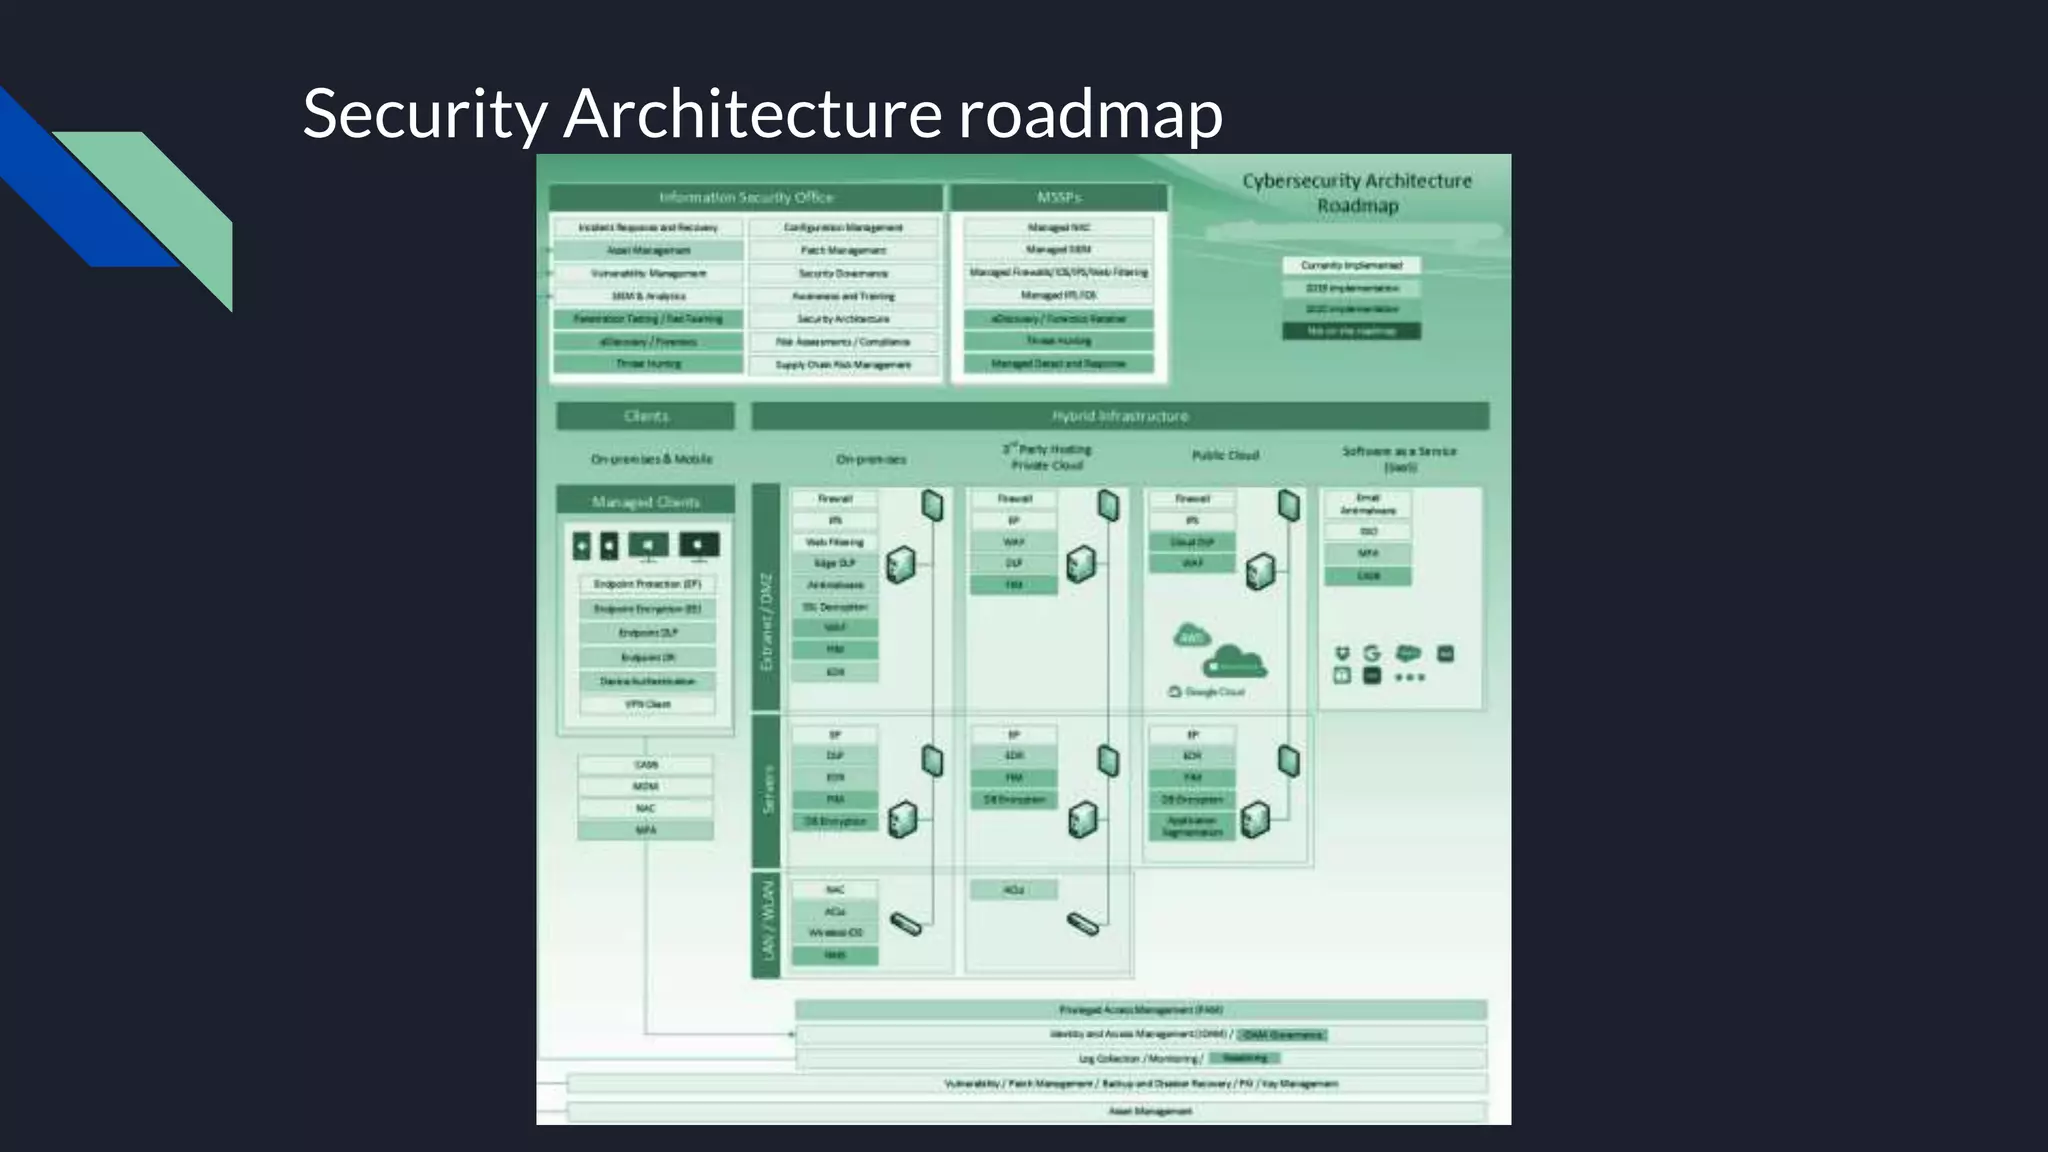Click the Currently Implemented legend swatch
The height and width of the screenshot is (1152, 2048).
[1351, 265]
